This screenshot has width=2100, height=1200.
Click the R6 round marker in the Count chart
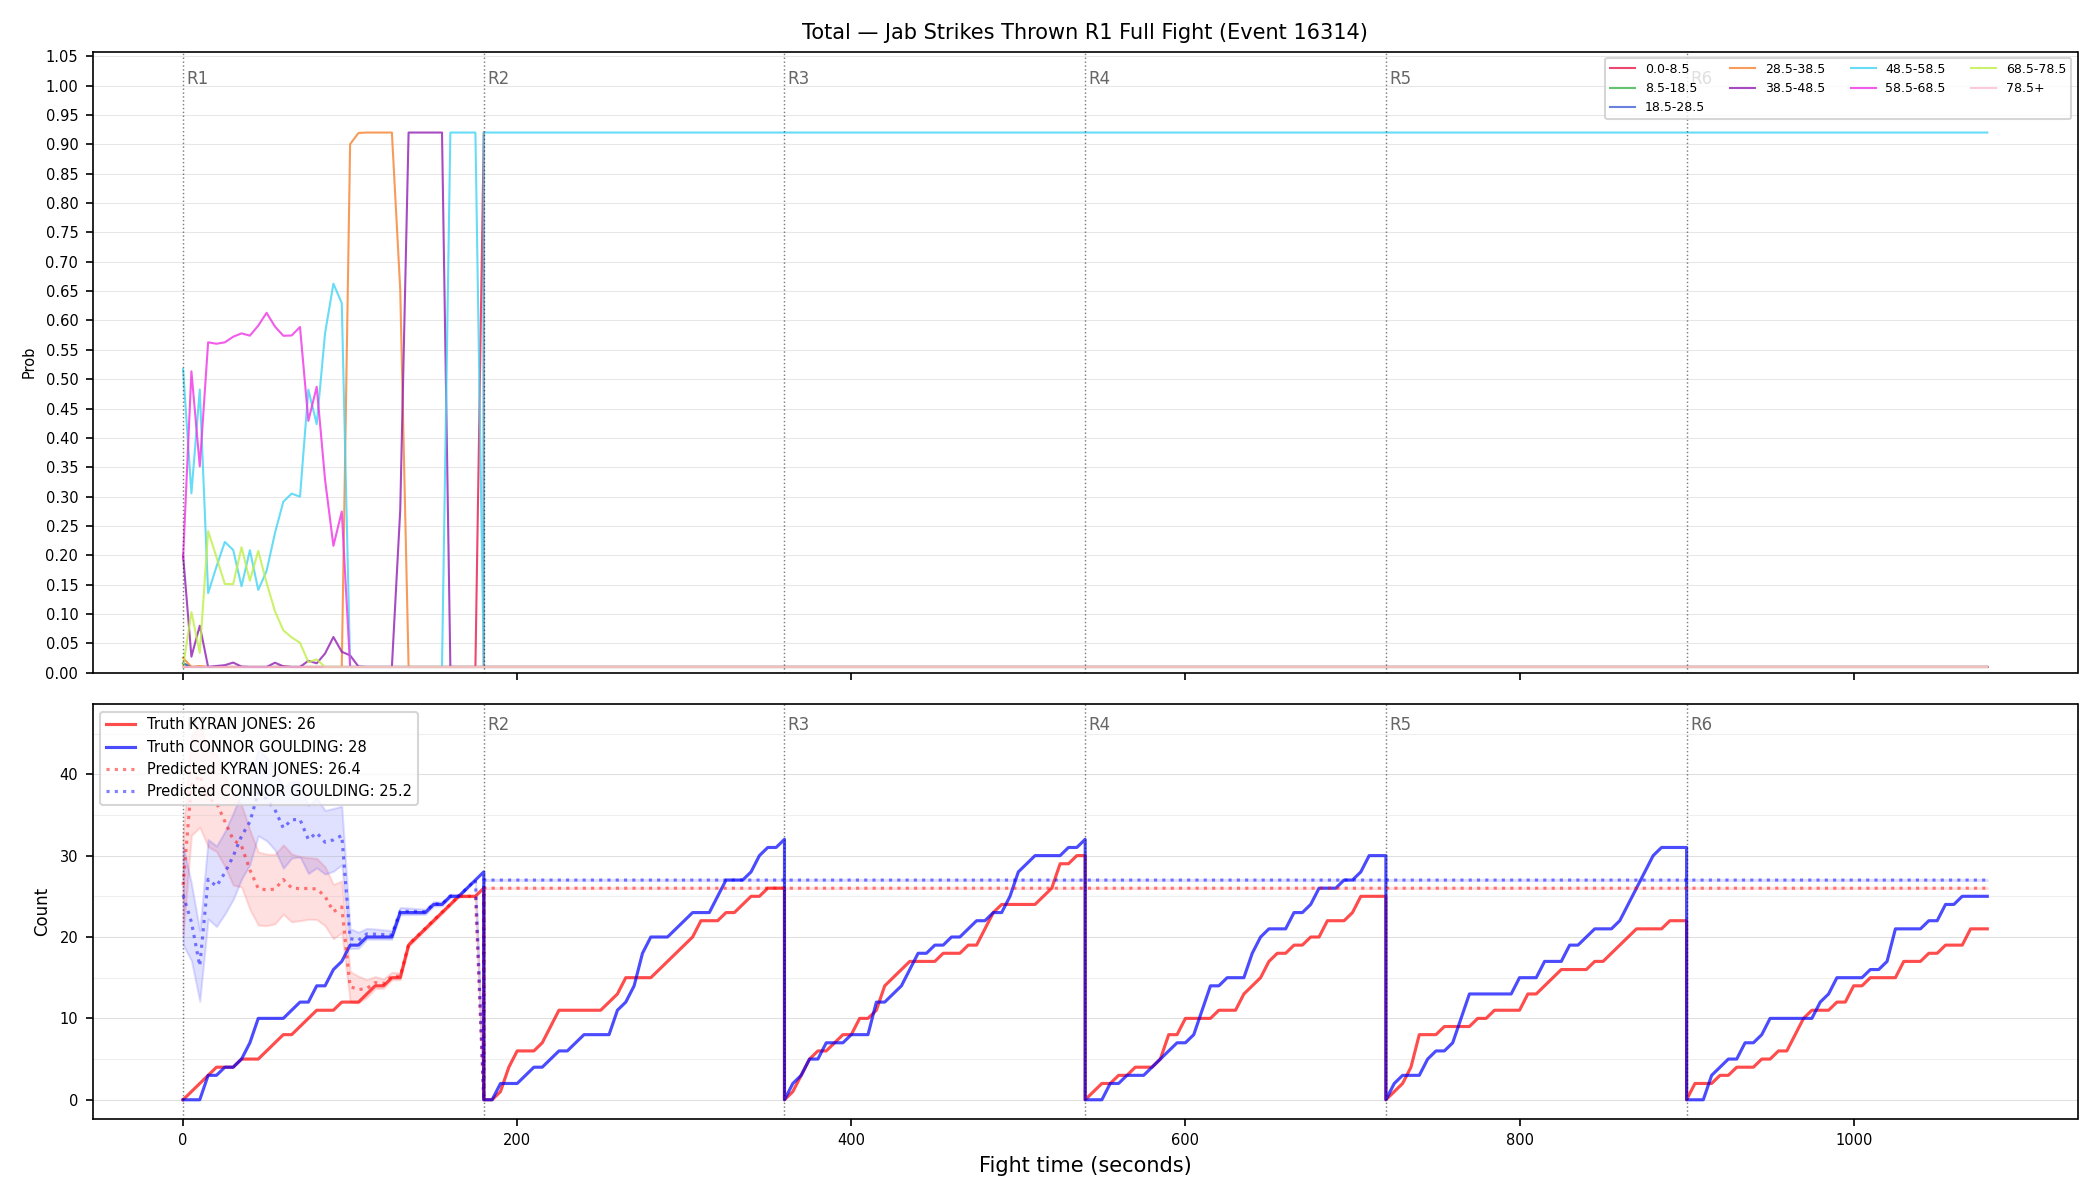pos(1701,724)
